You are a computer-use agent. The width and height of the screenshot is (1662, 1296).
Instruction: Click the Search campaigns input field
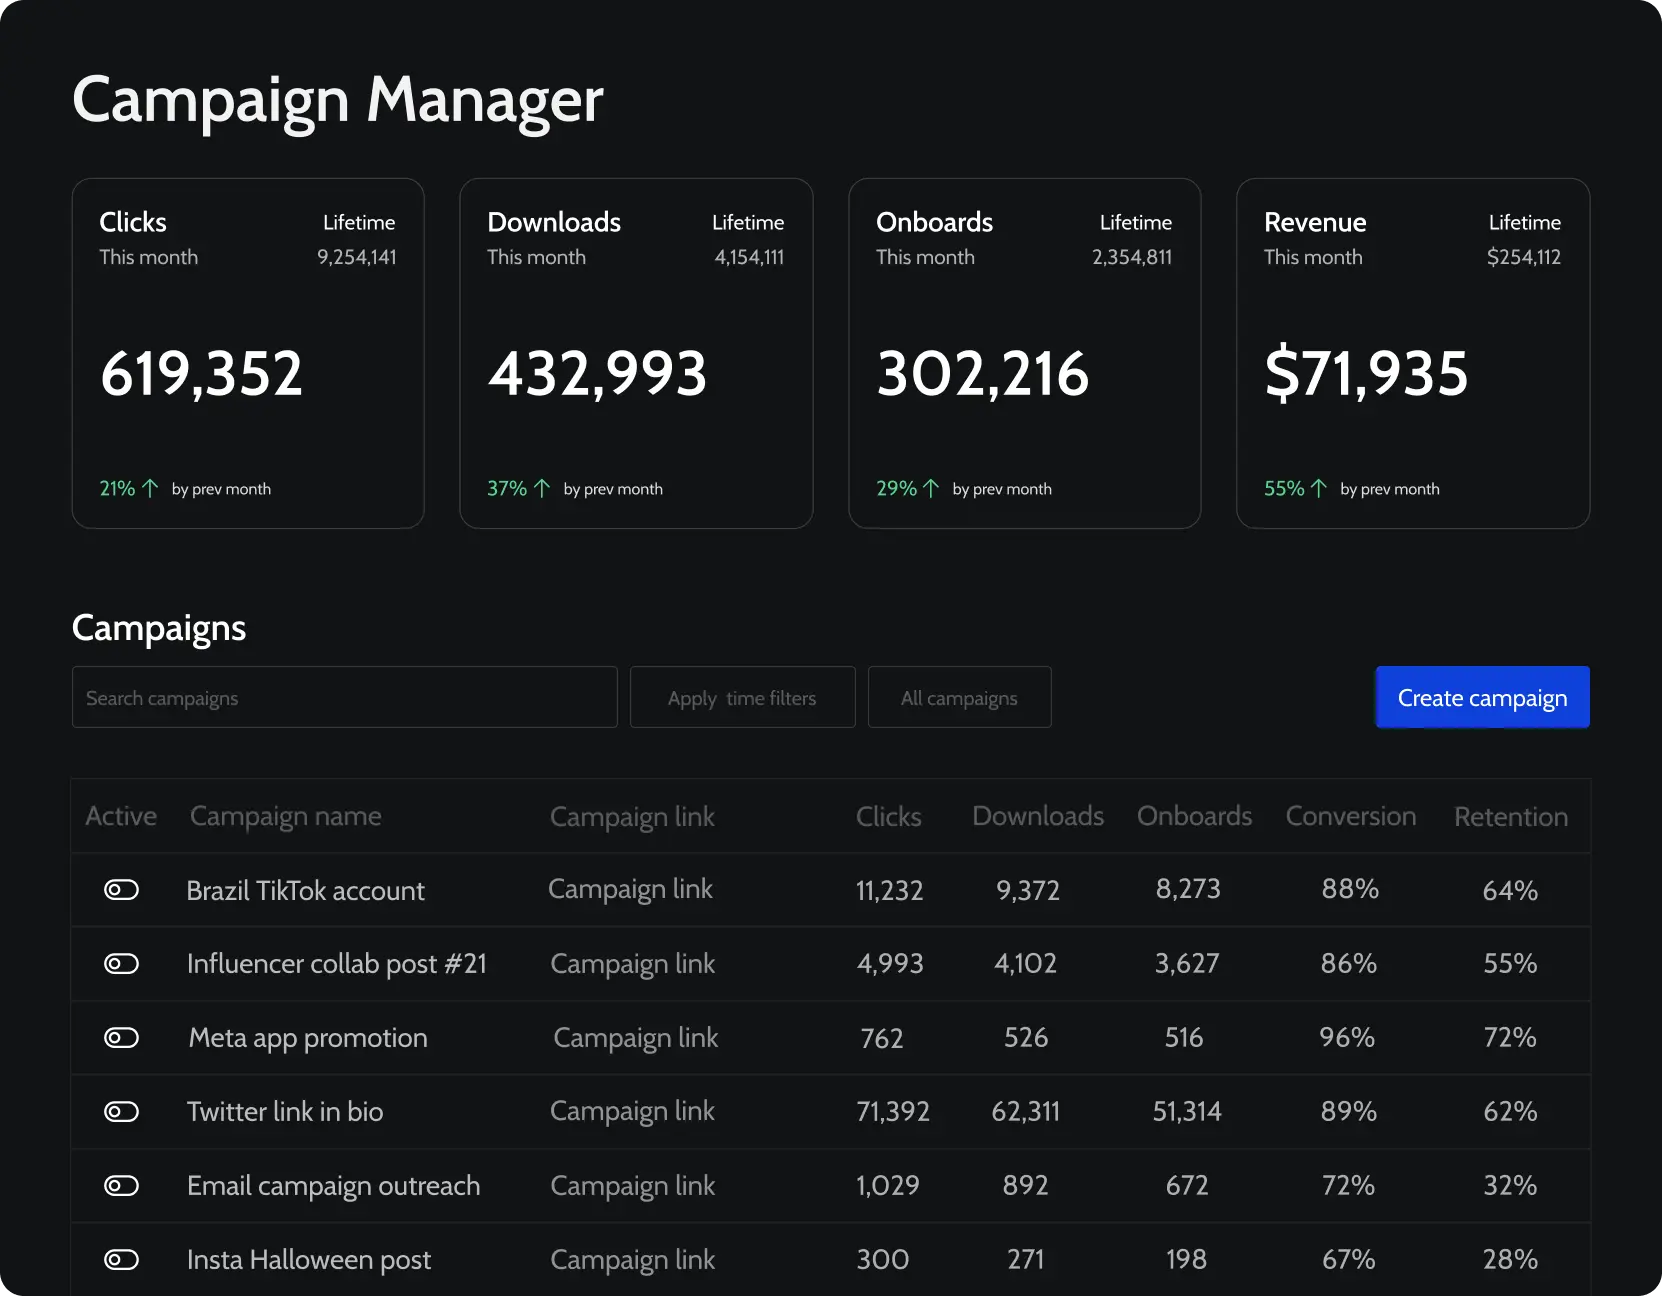click(344, 697)
